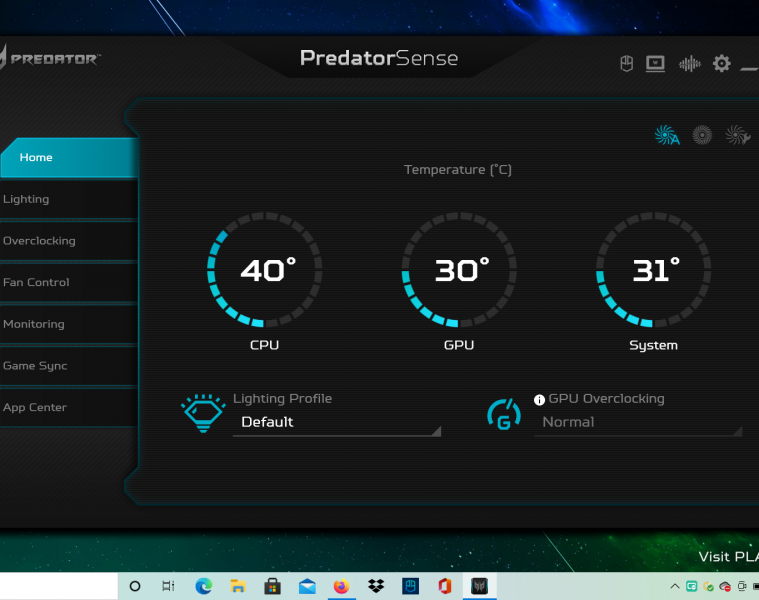Open the Monitoring tab

[69, 324]
